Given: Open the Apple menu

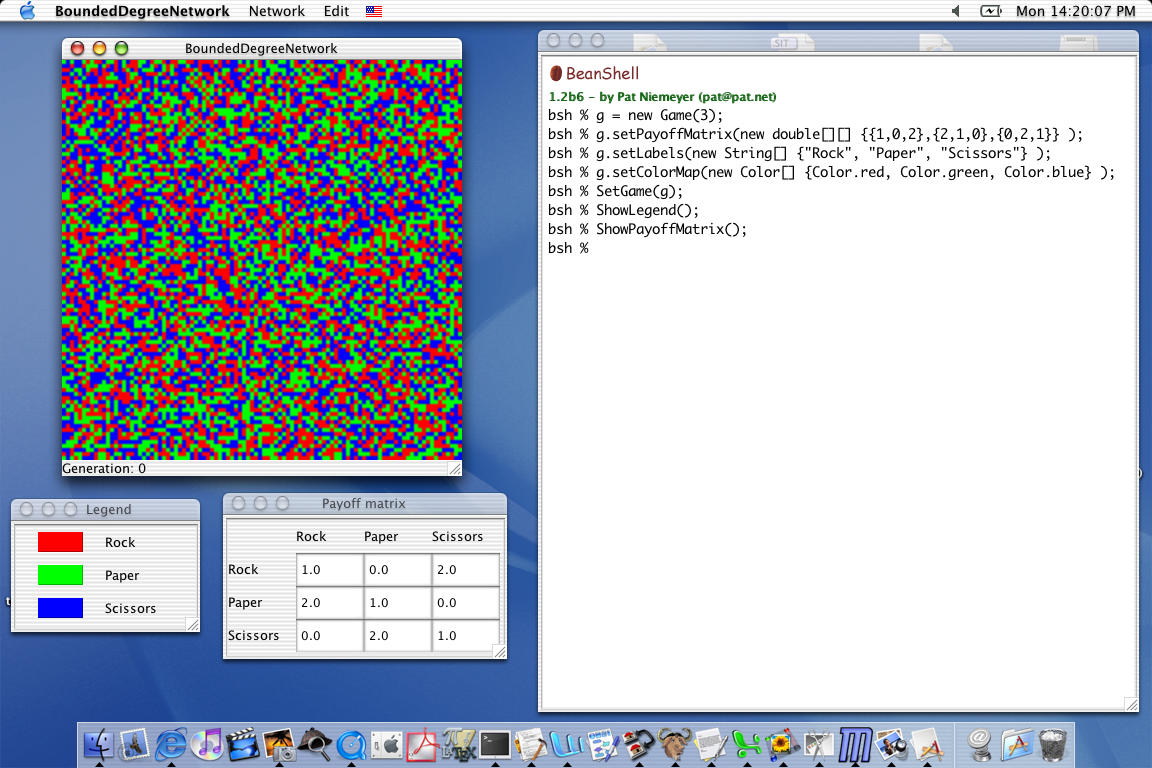Looking at the screenshot, I should point(27,11).
